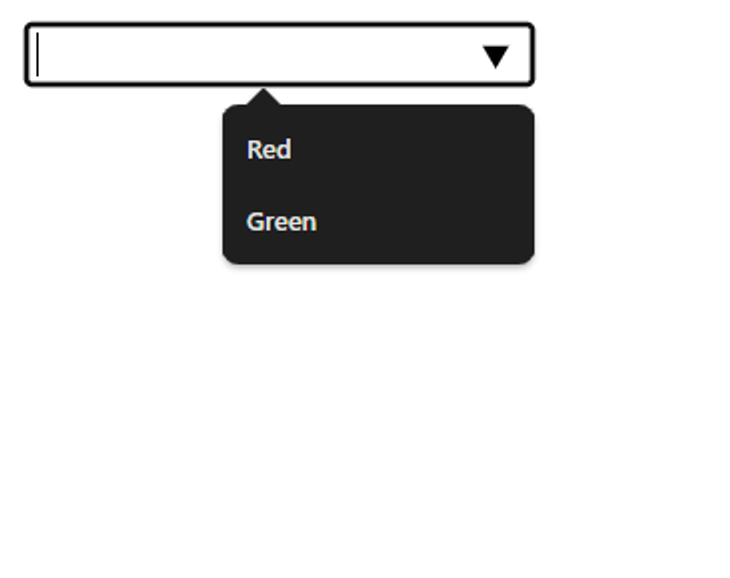Click the Red text label
Viewport: 730px width, 578px height.
[x=269, y=149]
